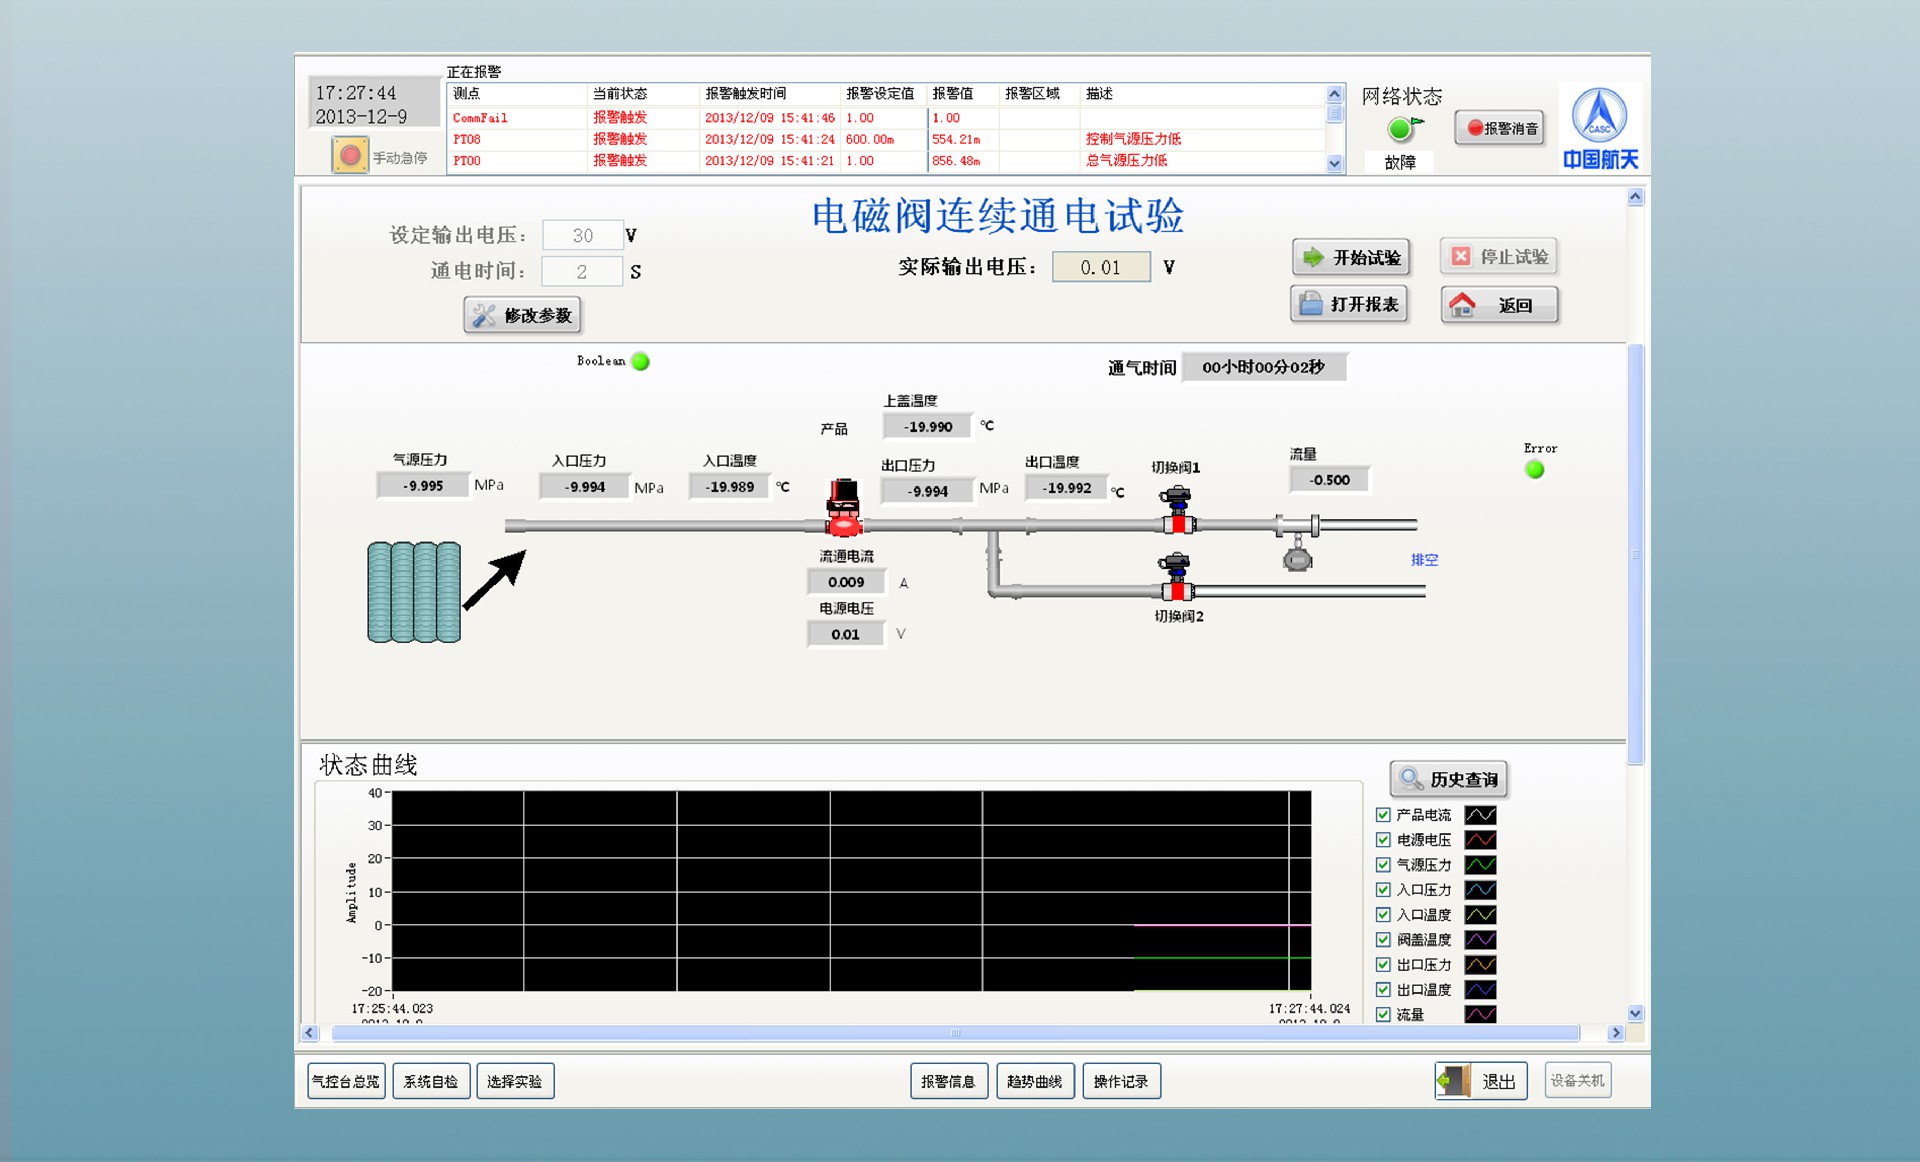Click the 气源压力 value -9.995

tap(422, 485)
